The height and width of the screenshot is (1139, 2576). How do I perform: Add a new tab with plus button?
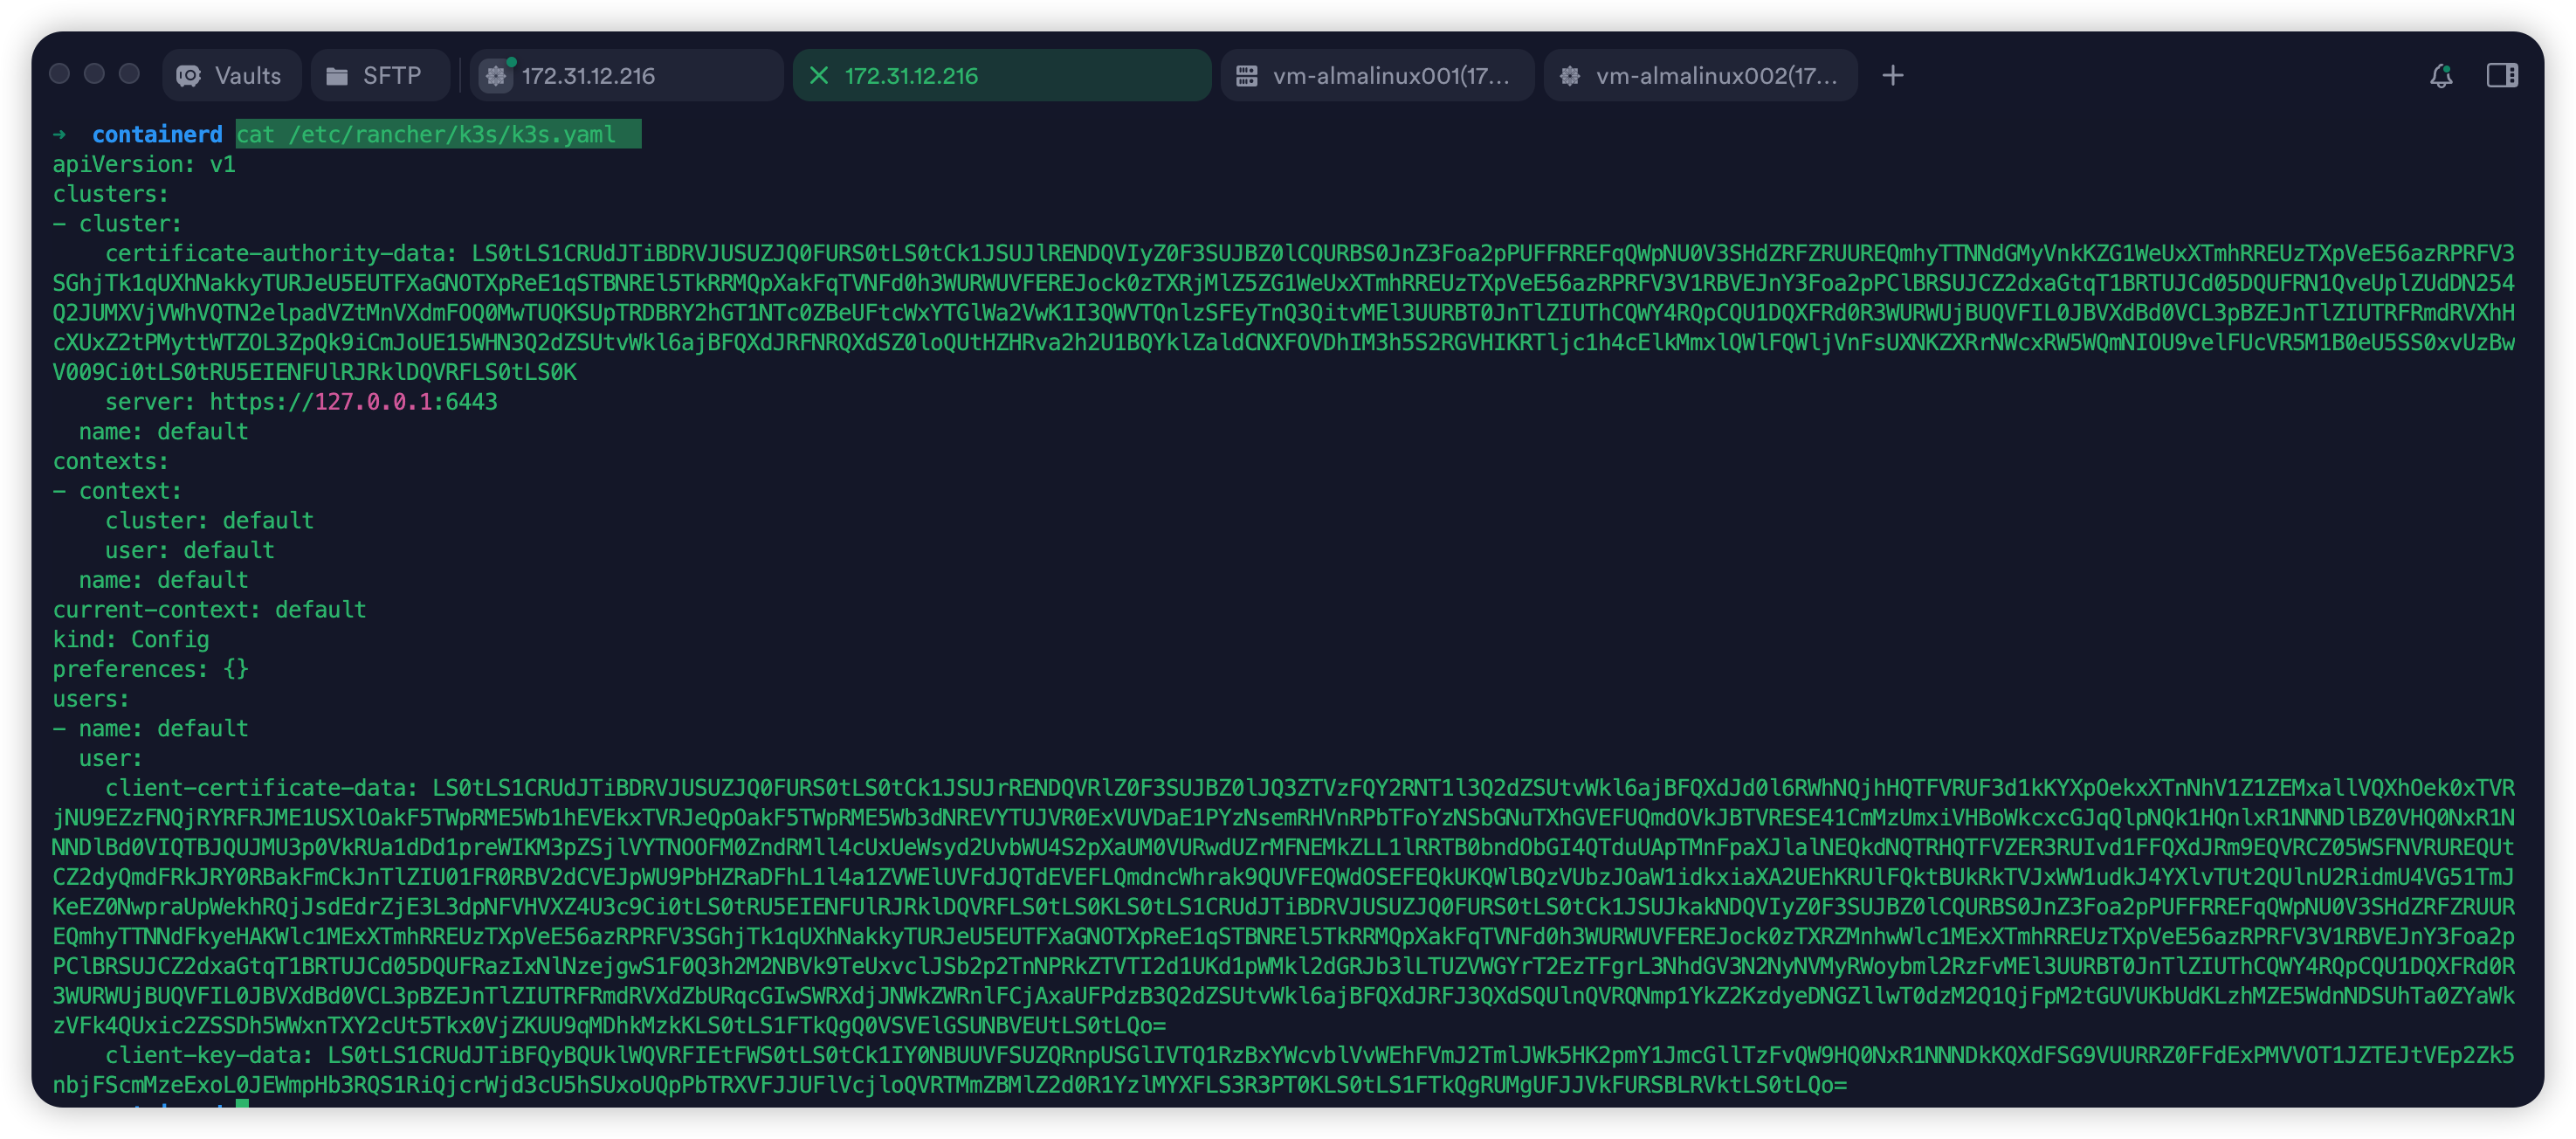(1892, 75)
